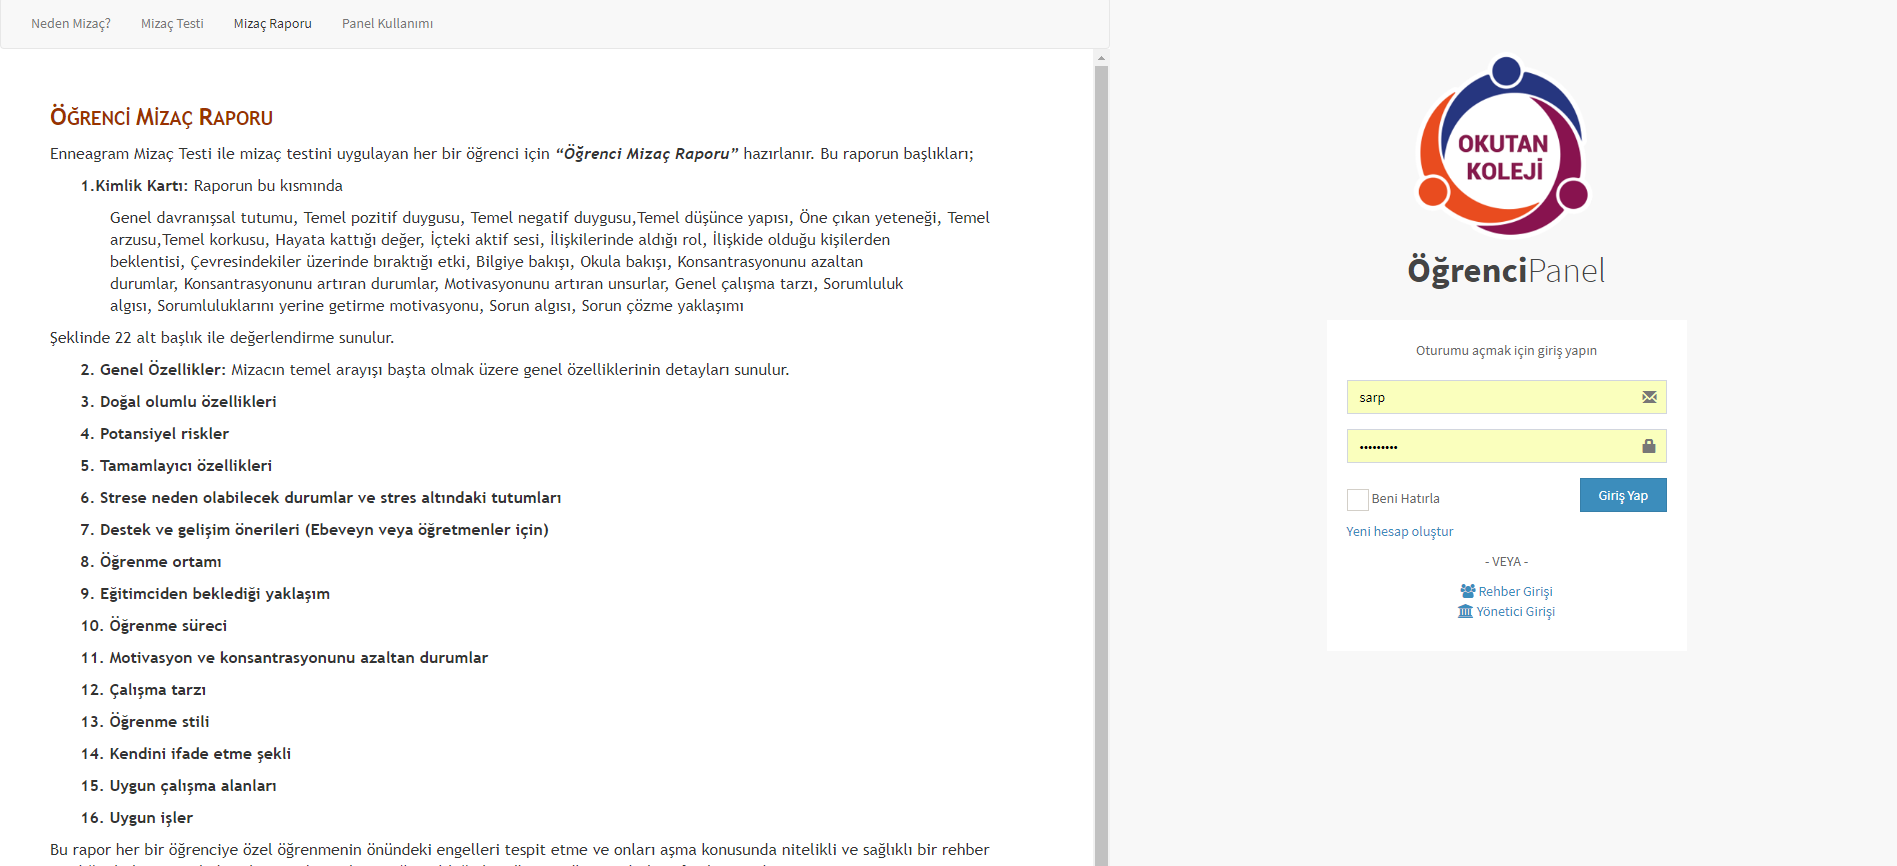This screenshot has width=1897, height=866.
Task: Focus the username field containing sarp
Action: (1490, 397)
